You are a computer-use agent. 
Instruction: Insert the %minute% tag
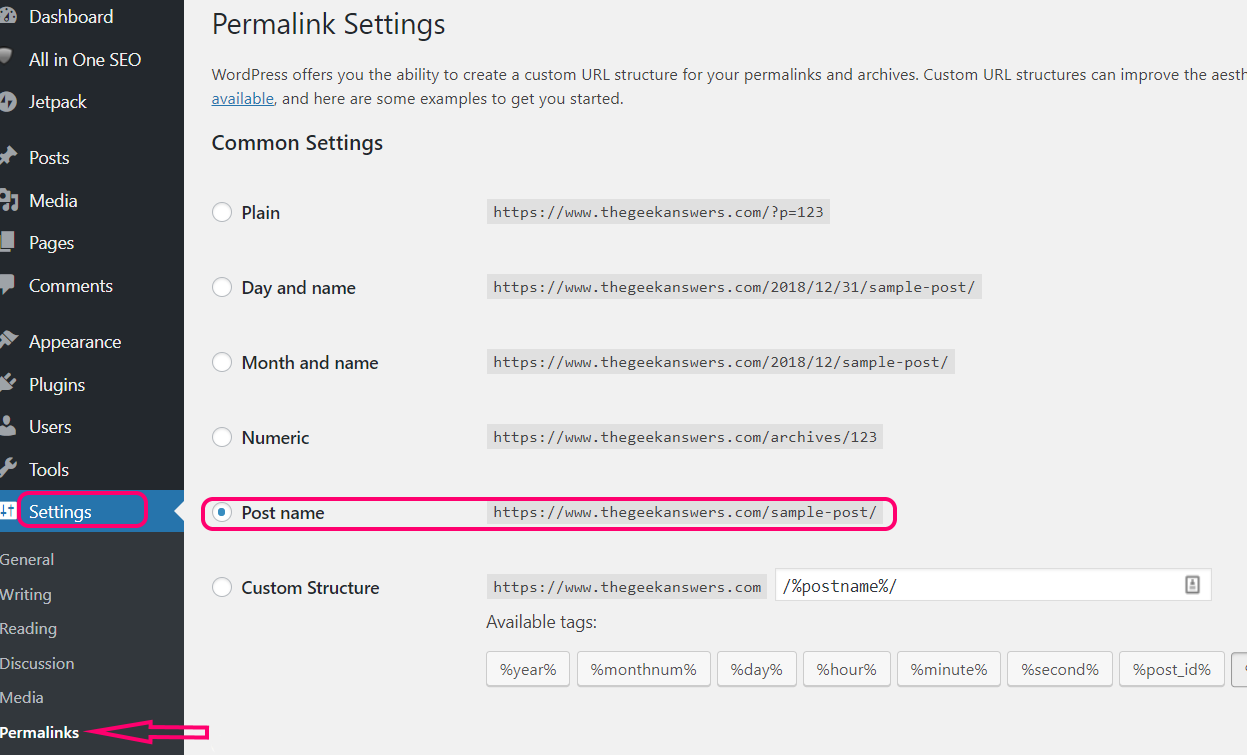pos(949,669)
